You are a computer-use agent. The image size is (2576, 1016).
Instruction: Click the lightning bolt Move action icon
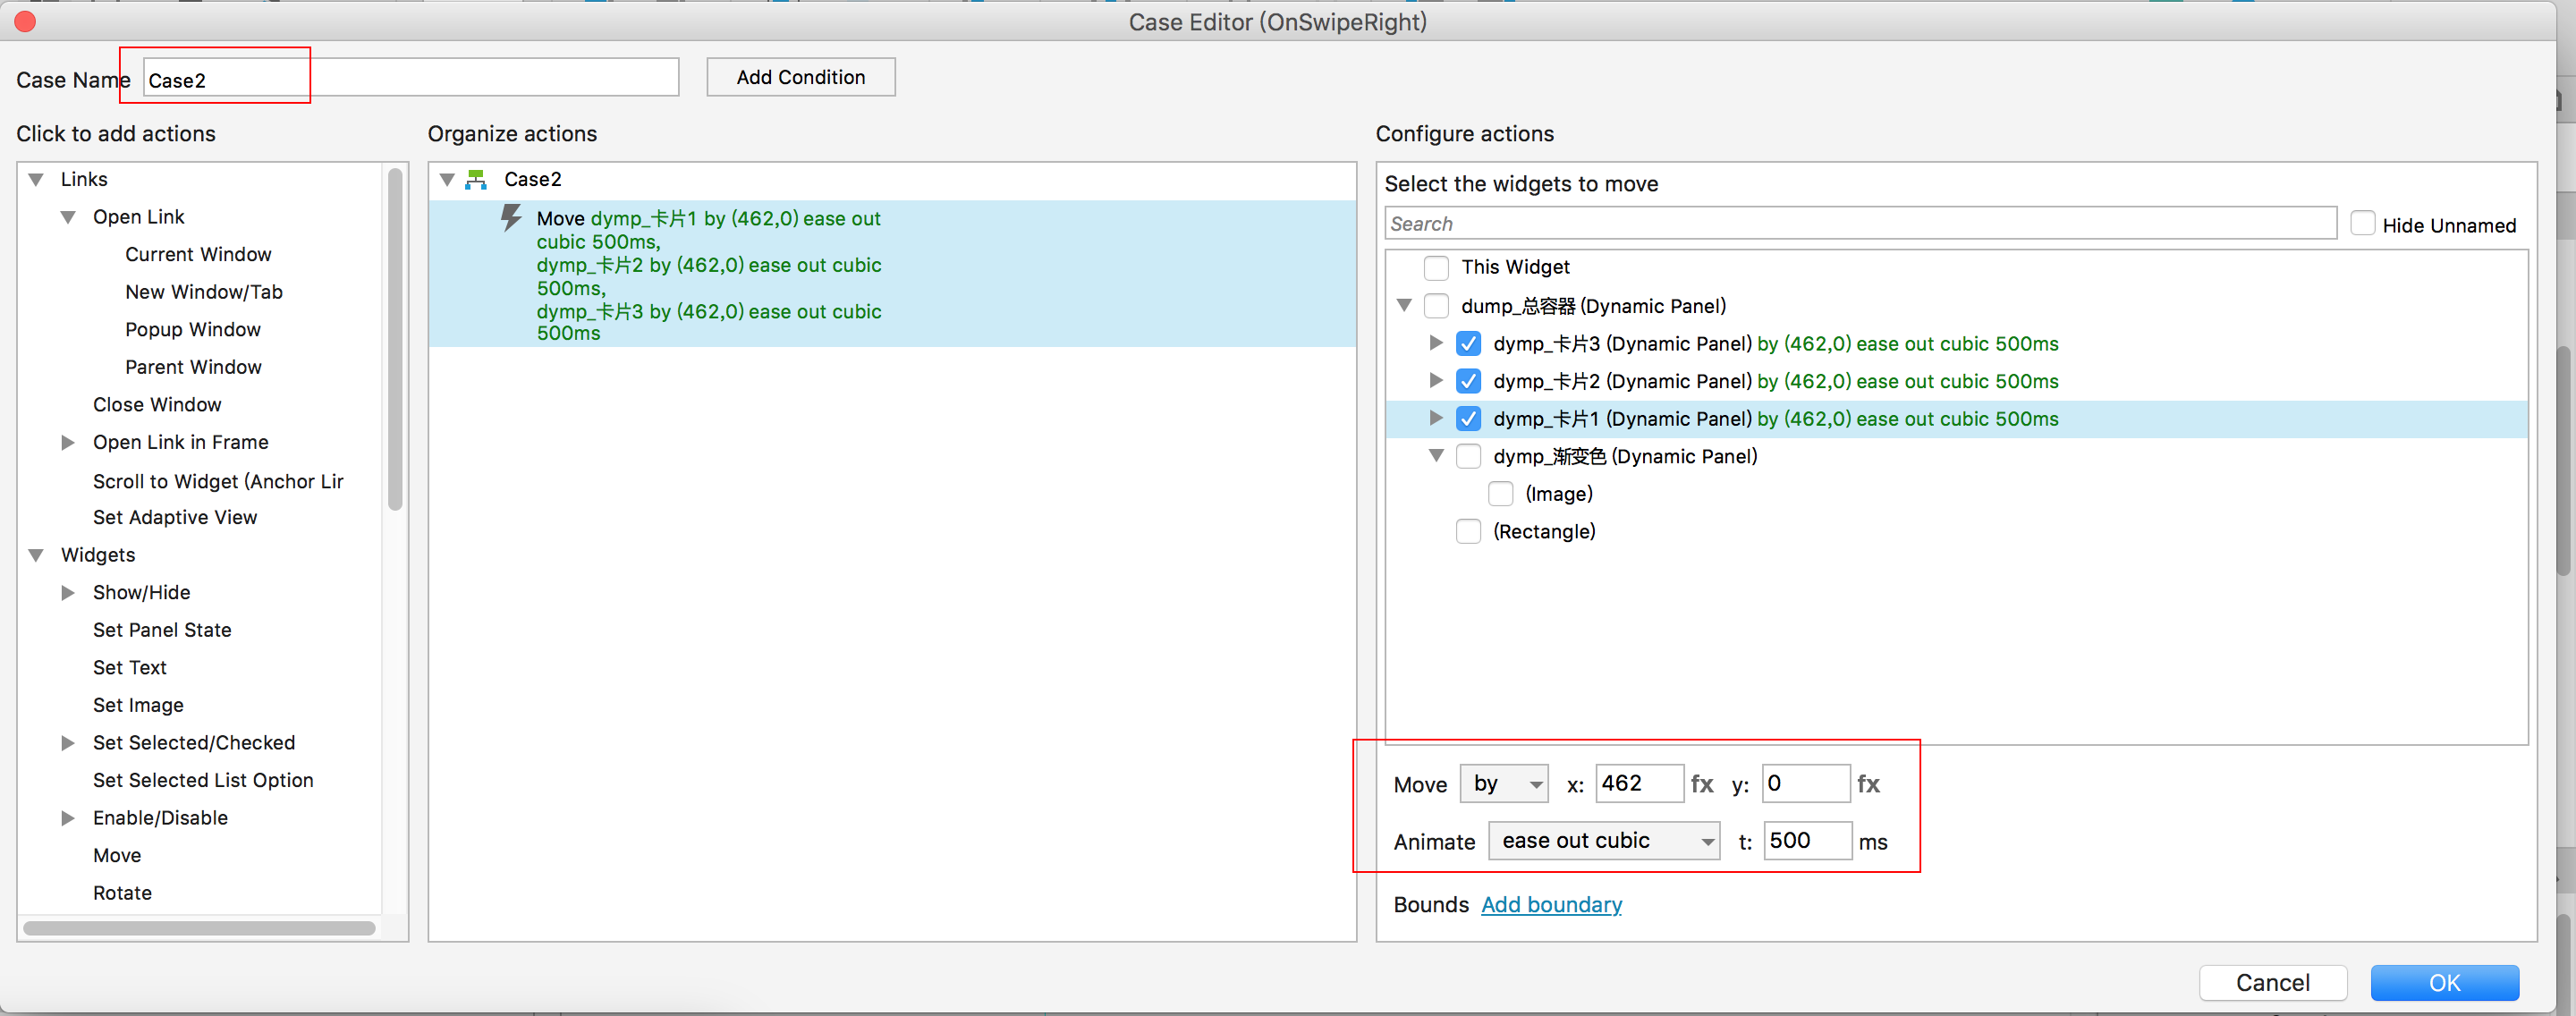pyautogui.click(x=511, y=218)
